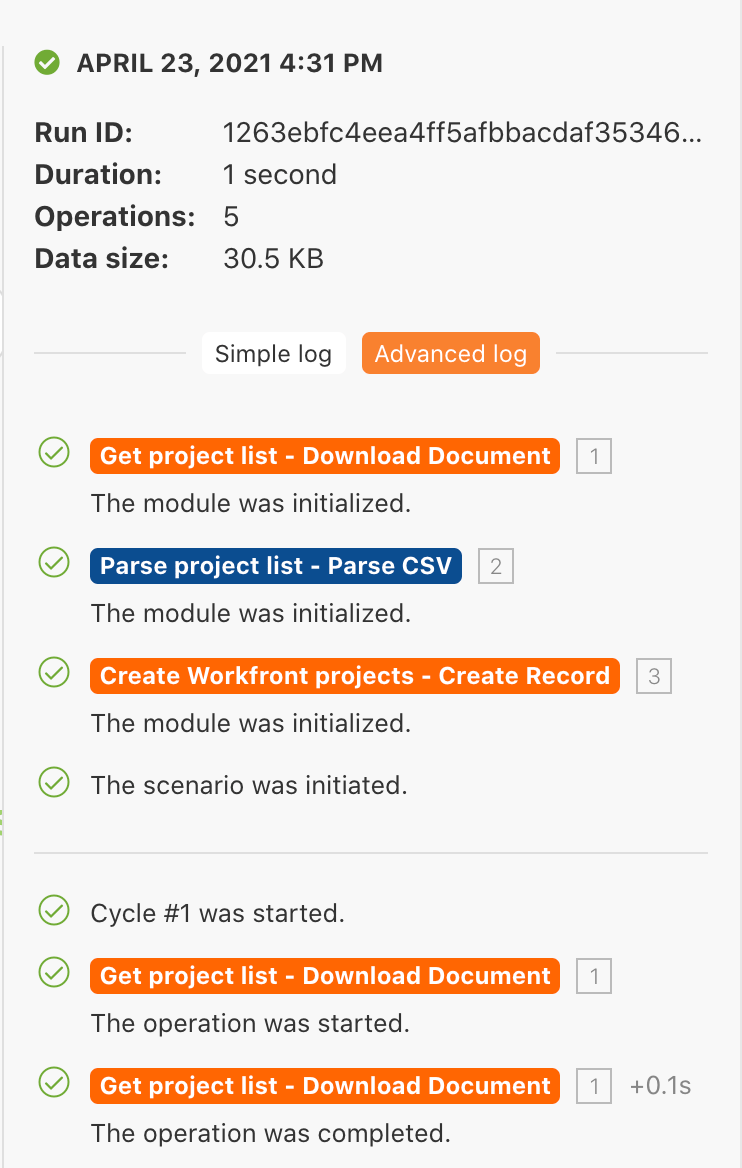The image size is (742, 1168).
Task: Click the check icon next to 'The scenario was initiated'
Action: coord(53,782)
